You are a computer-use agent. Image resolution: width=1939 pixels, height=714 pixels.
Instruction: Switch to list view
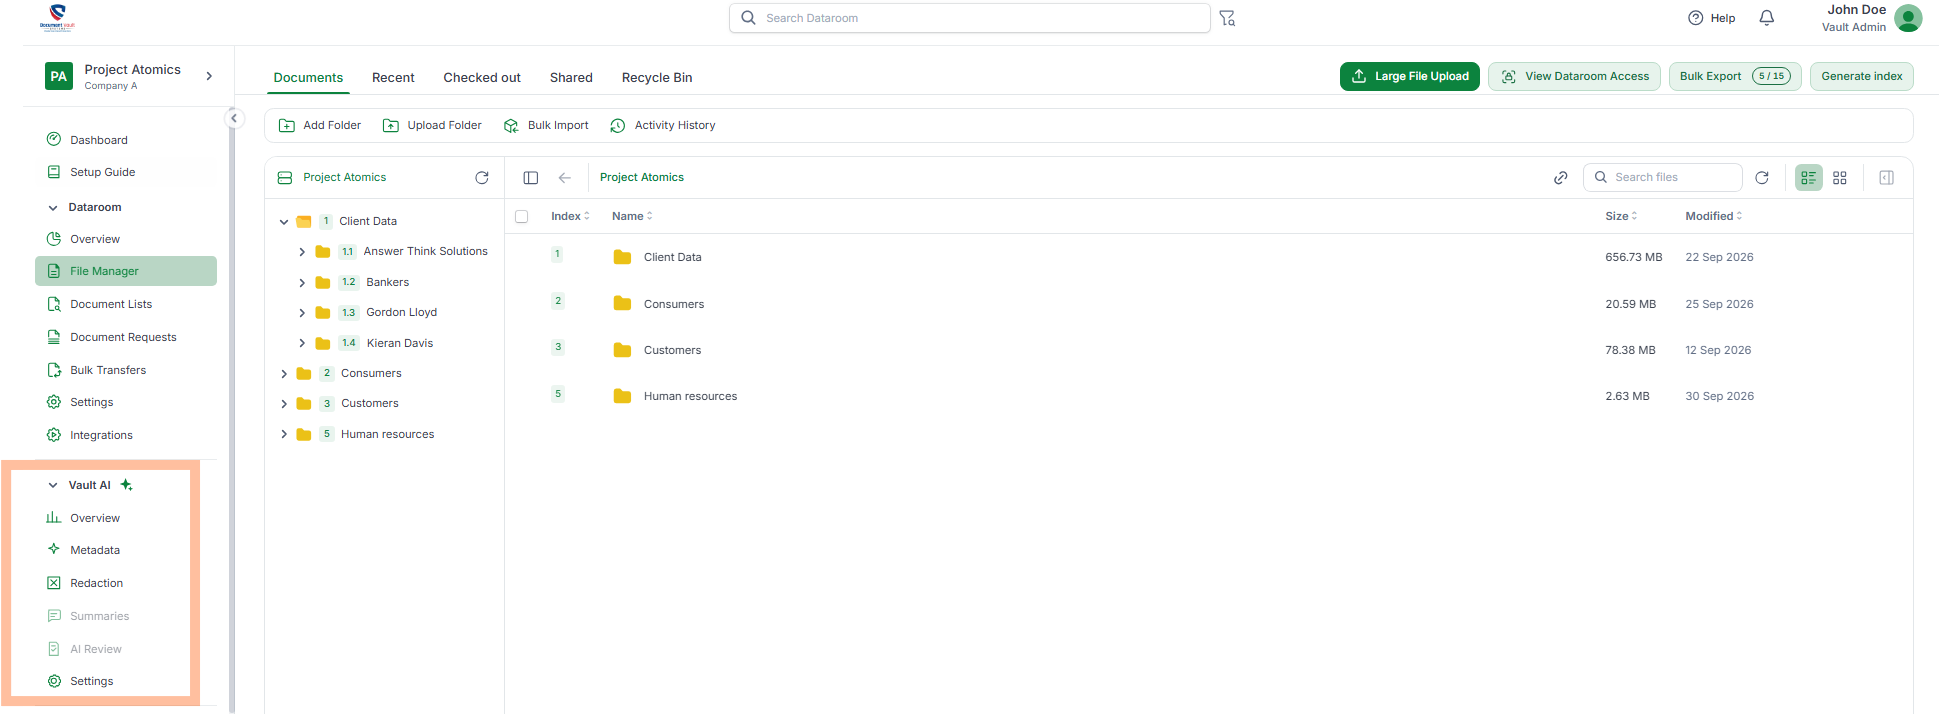click(1808, 177)
